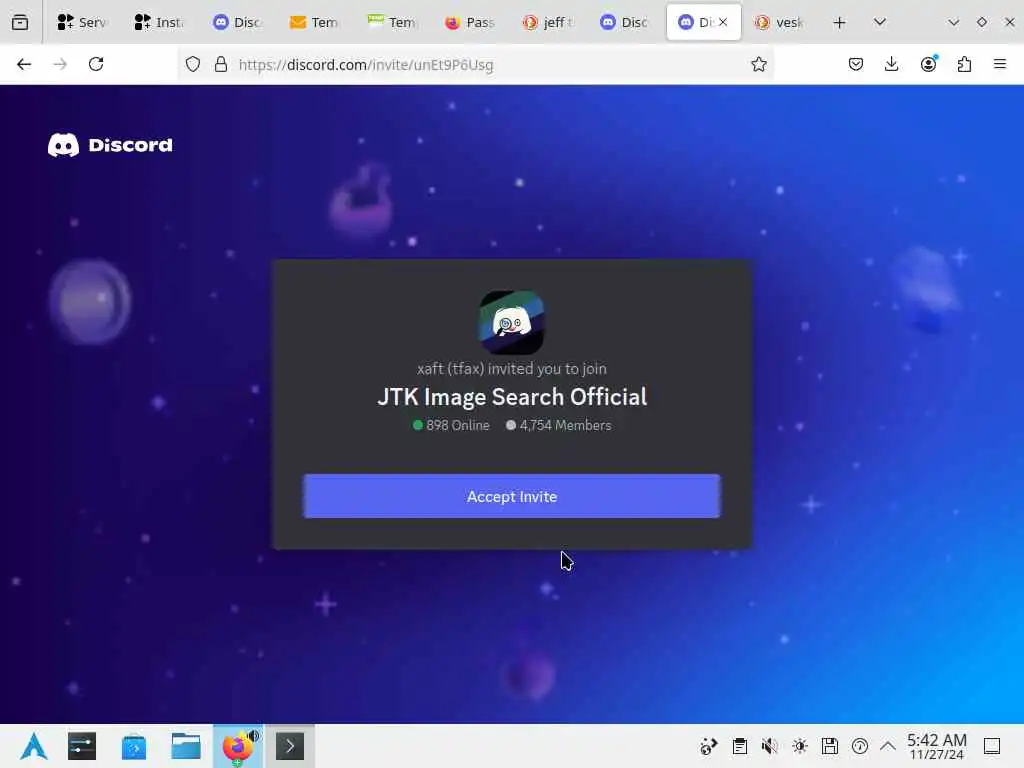Image resolution: width=1024 pixels, height=768 pixels.
Task: Open the Firefox hamburger menu
Action: (1000, 64)
